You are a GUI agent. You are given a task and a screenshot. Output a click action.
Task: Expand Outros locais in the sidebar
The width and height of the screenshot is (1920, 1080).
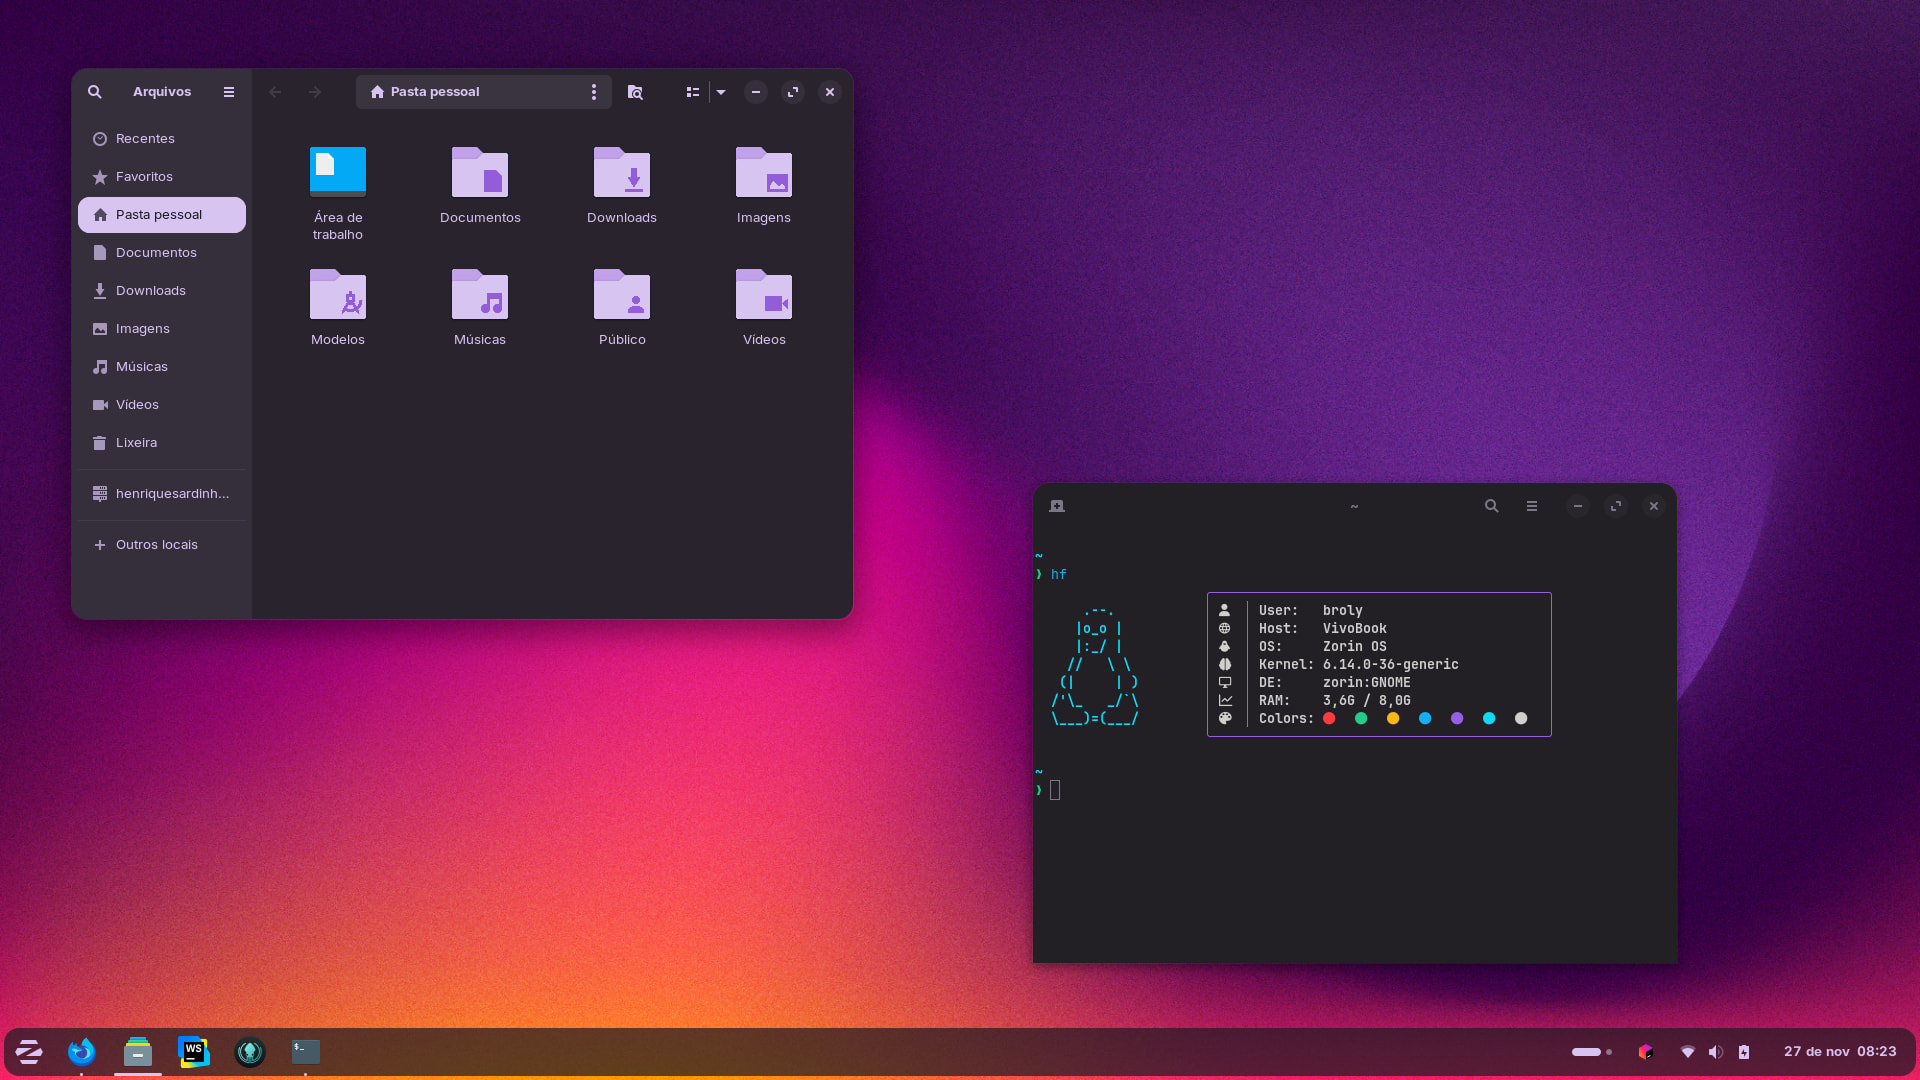156,545
